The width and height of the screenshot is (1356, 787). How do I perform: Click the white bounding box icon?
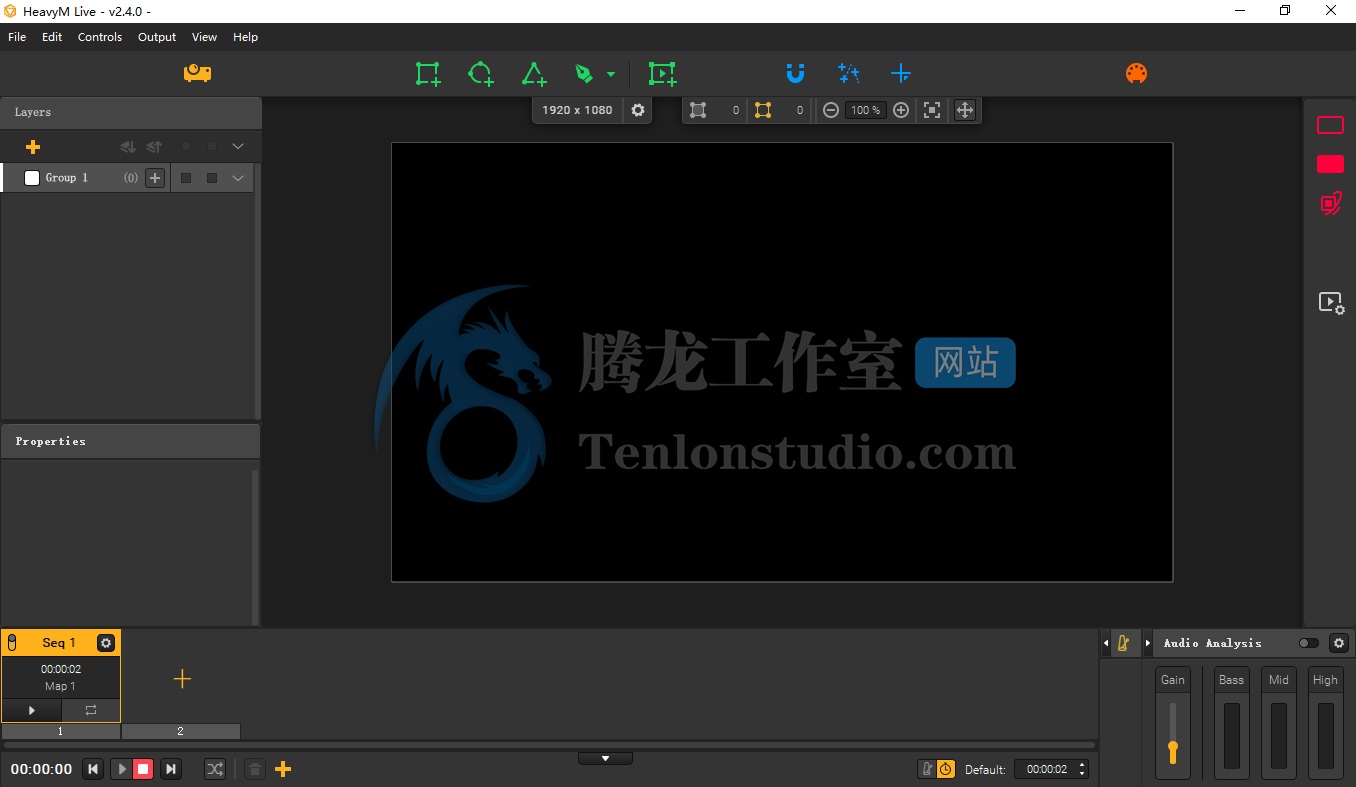tap(698, 110)
